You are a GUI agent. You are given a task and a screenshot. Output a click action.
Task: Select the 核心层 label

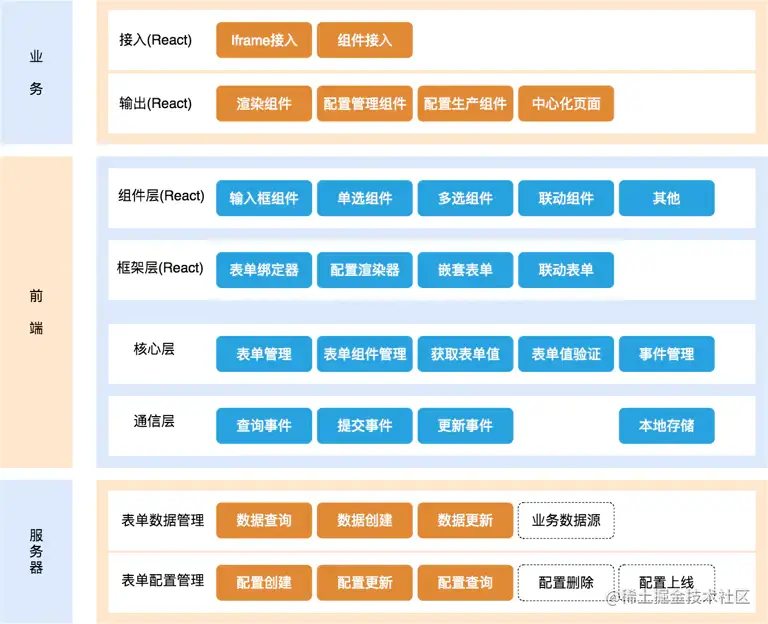[154, 349]
